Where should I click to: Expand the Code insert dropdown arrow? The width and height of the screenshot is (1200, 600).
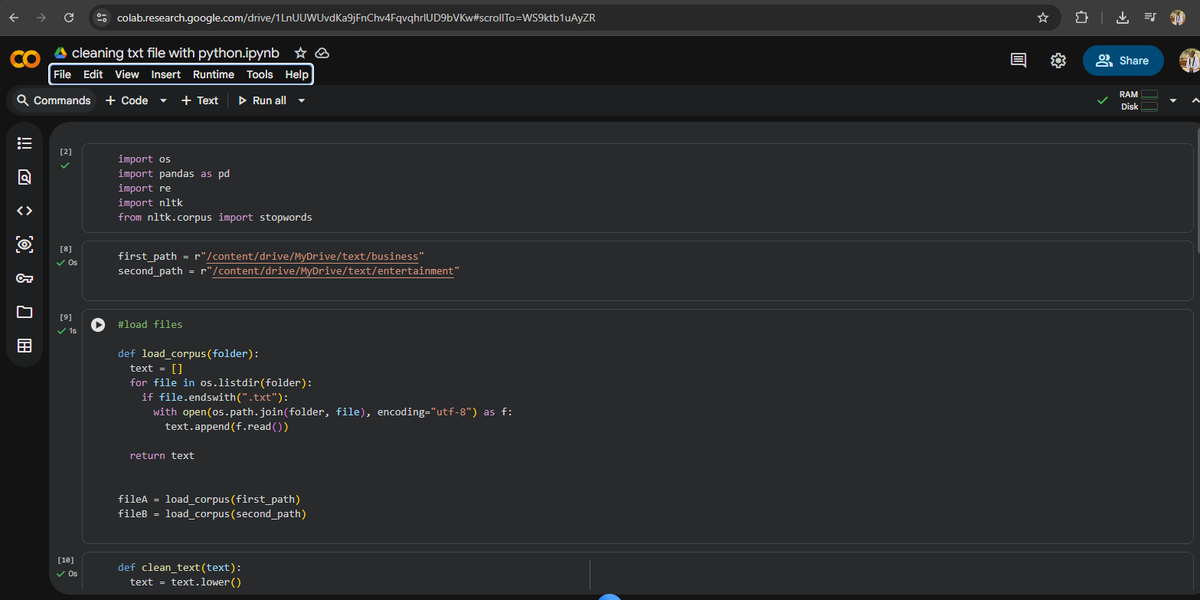(x=163, y=100)
